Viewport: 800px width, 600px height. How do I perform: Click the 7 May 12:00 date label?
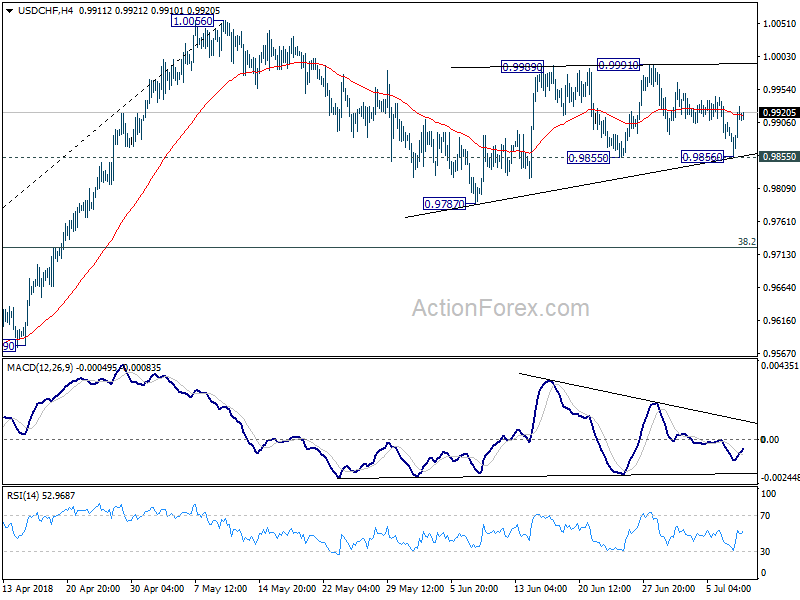point(221,589)
